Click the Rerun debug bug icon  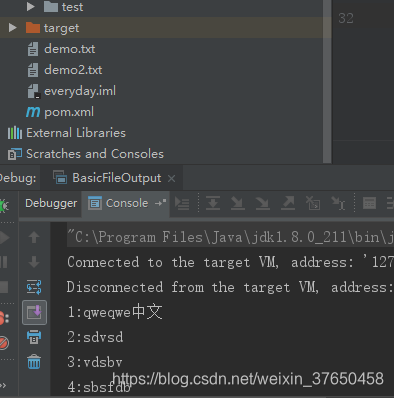[x=4, y=206]
